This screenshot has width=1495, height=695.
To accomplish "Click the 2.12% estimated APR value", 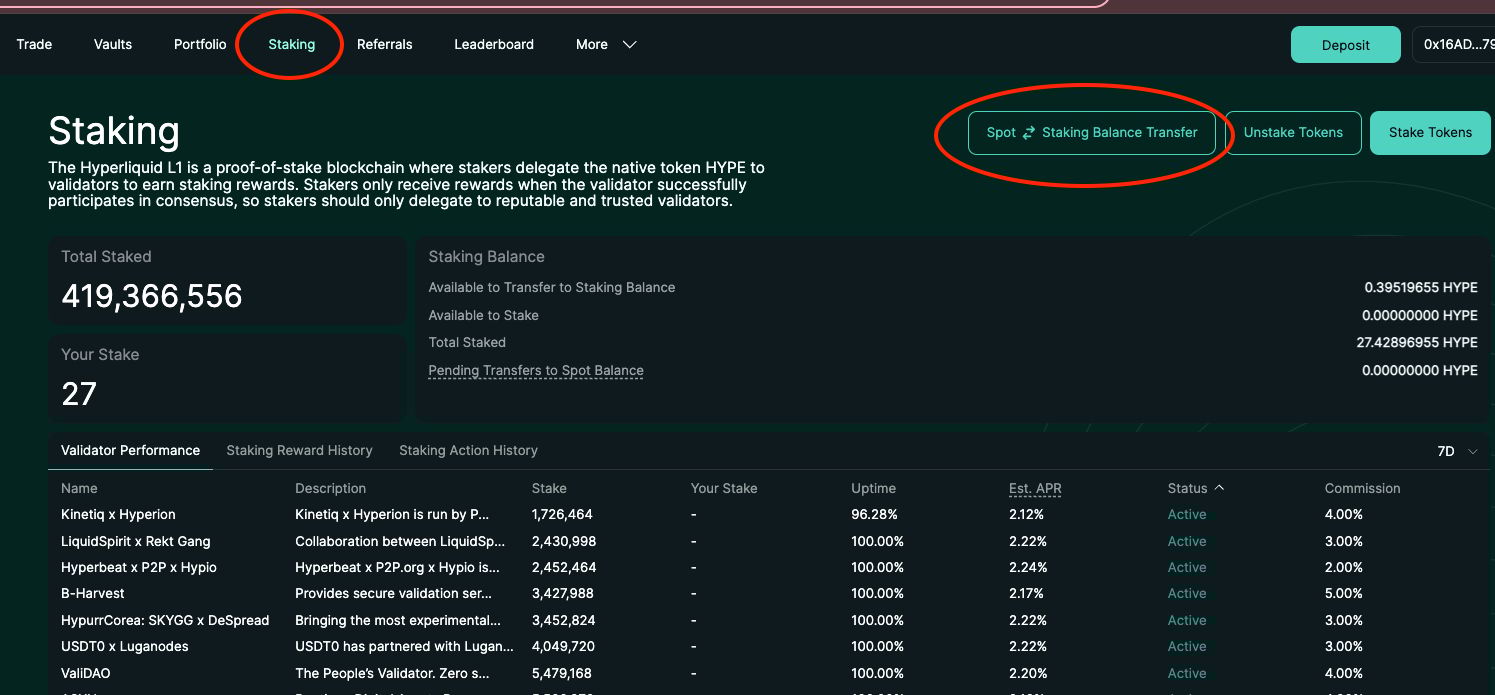I will (1026, 514).
